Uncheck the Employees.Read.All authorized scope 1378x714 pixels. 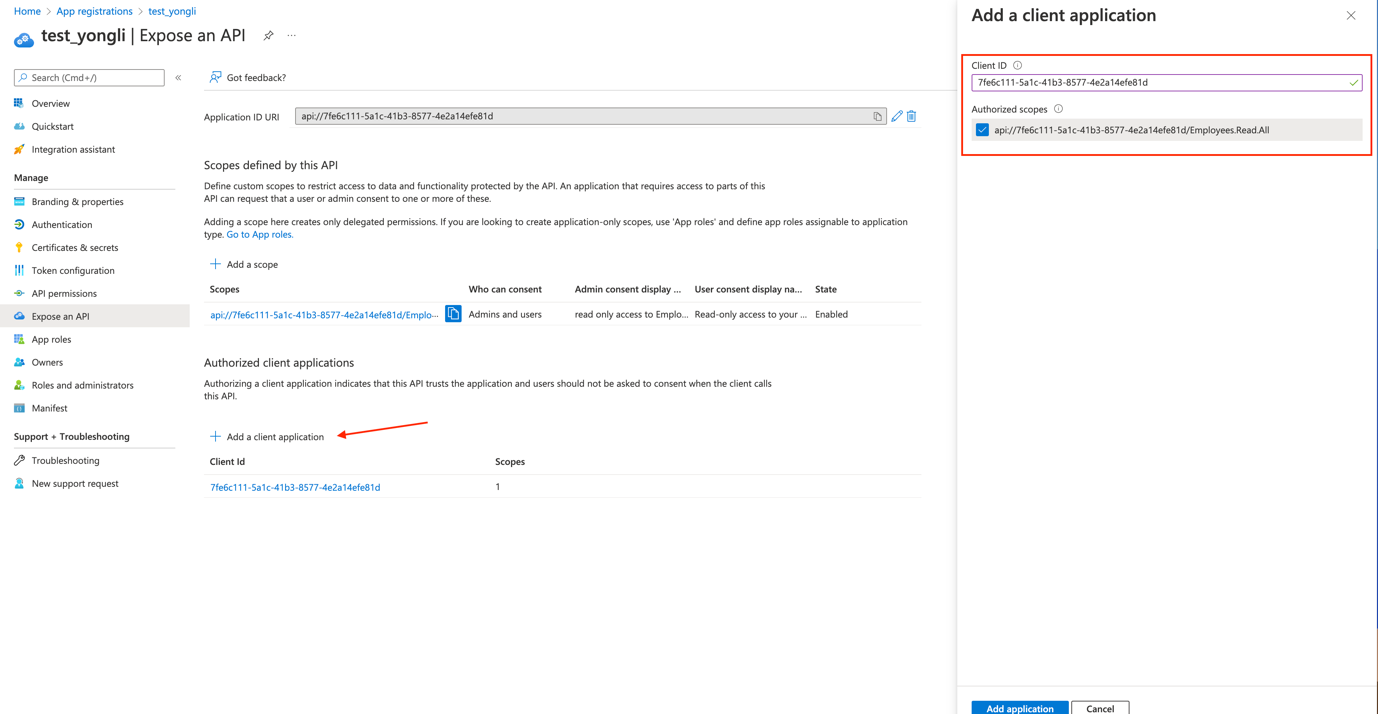coord(981,129)
